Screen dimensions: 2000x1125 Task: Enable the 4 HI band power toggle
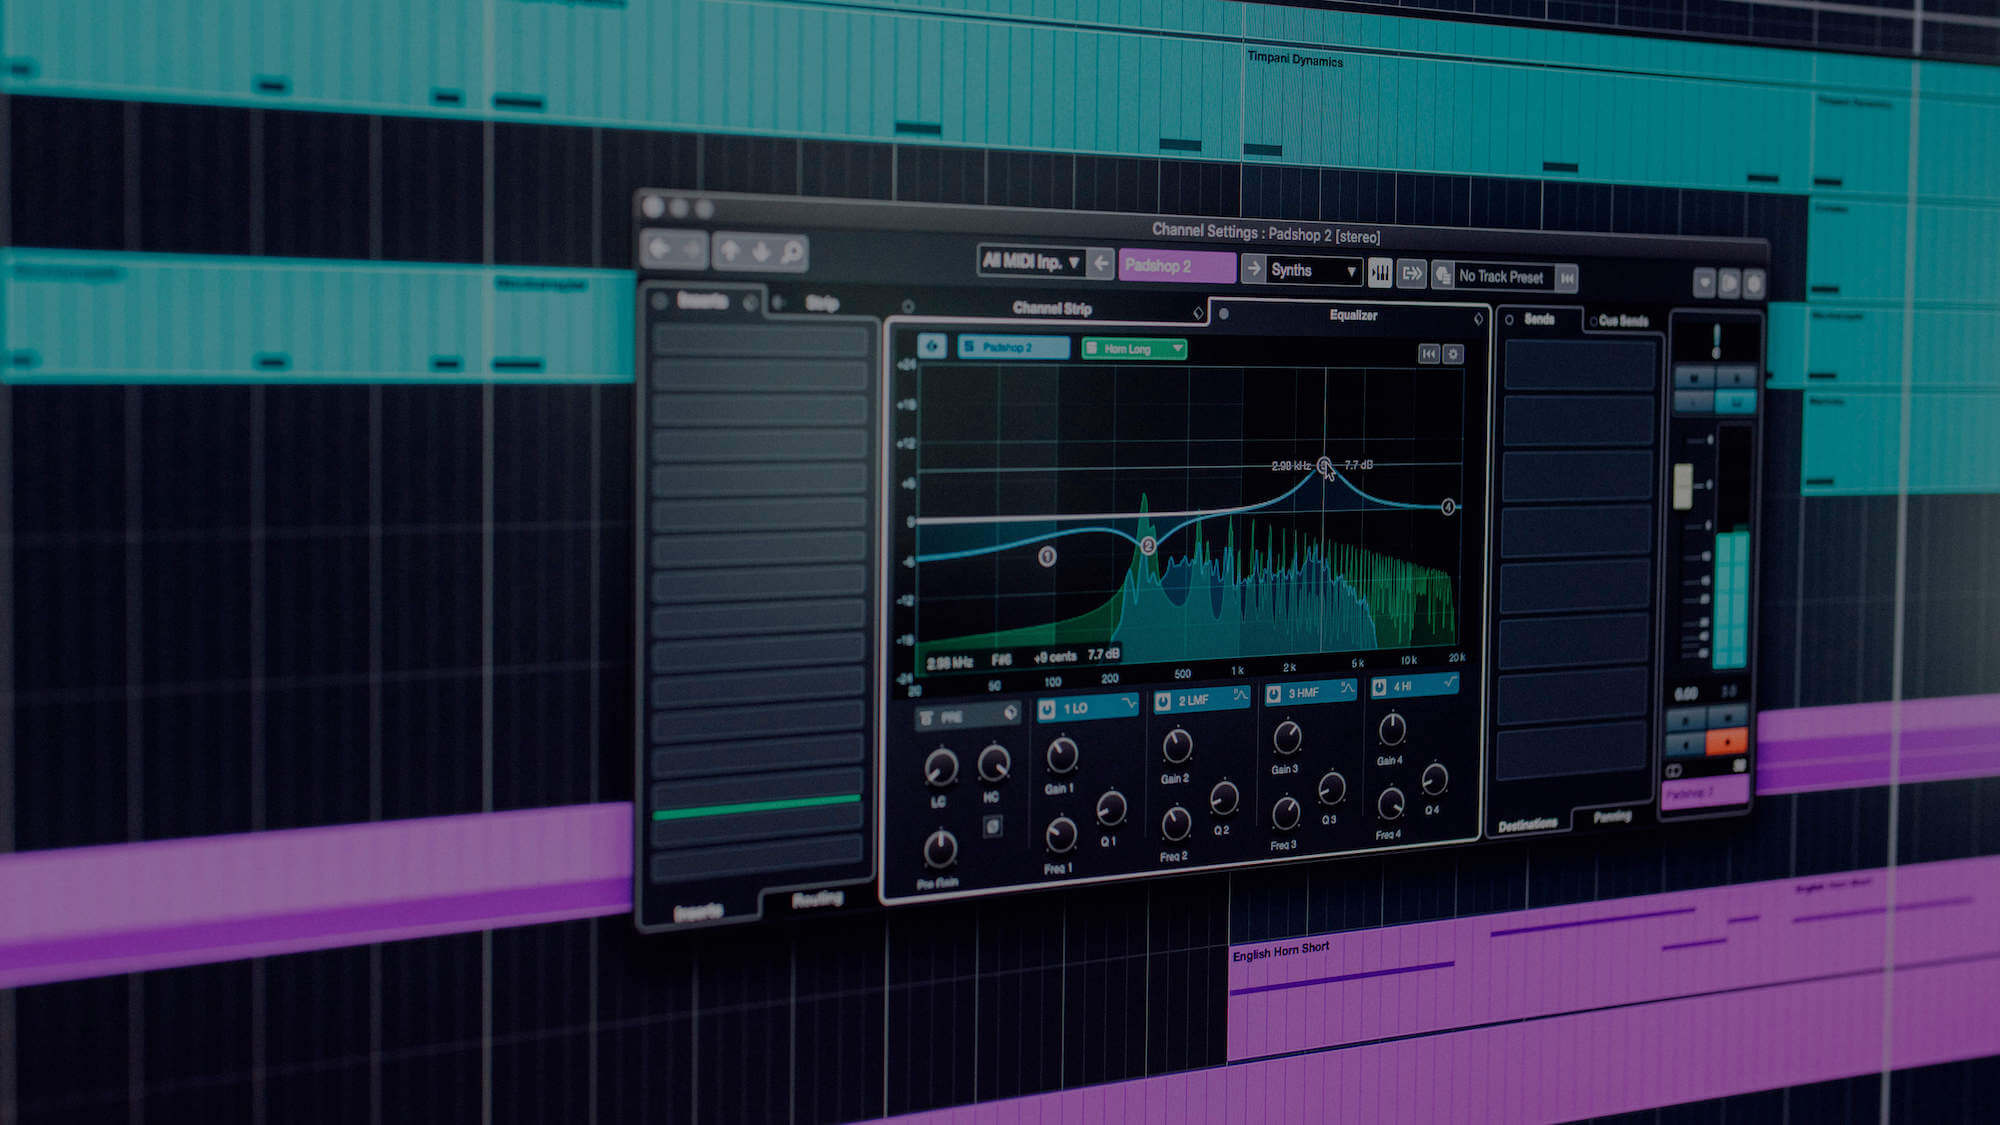[x=1380, y=685]
